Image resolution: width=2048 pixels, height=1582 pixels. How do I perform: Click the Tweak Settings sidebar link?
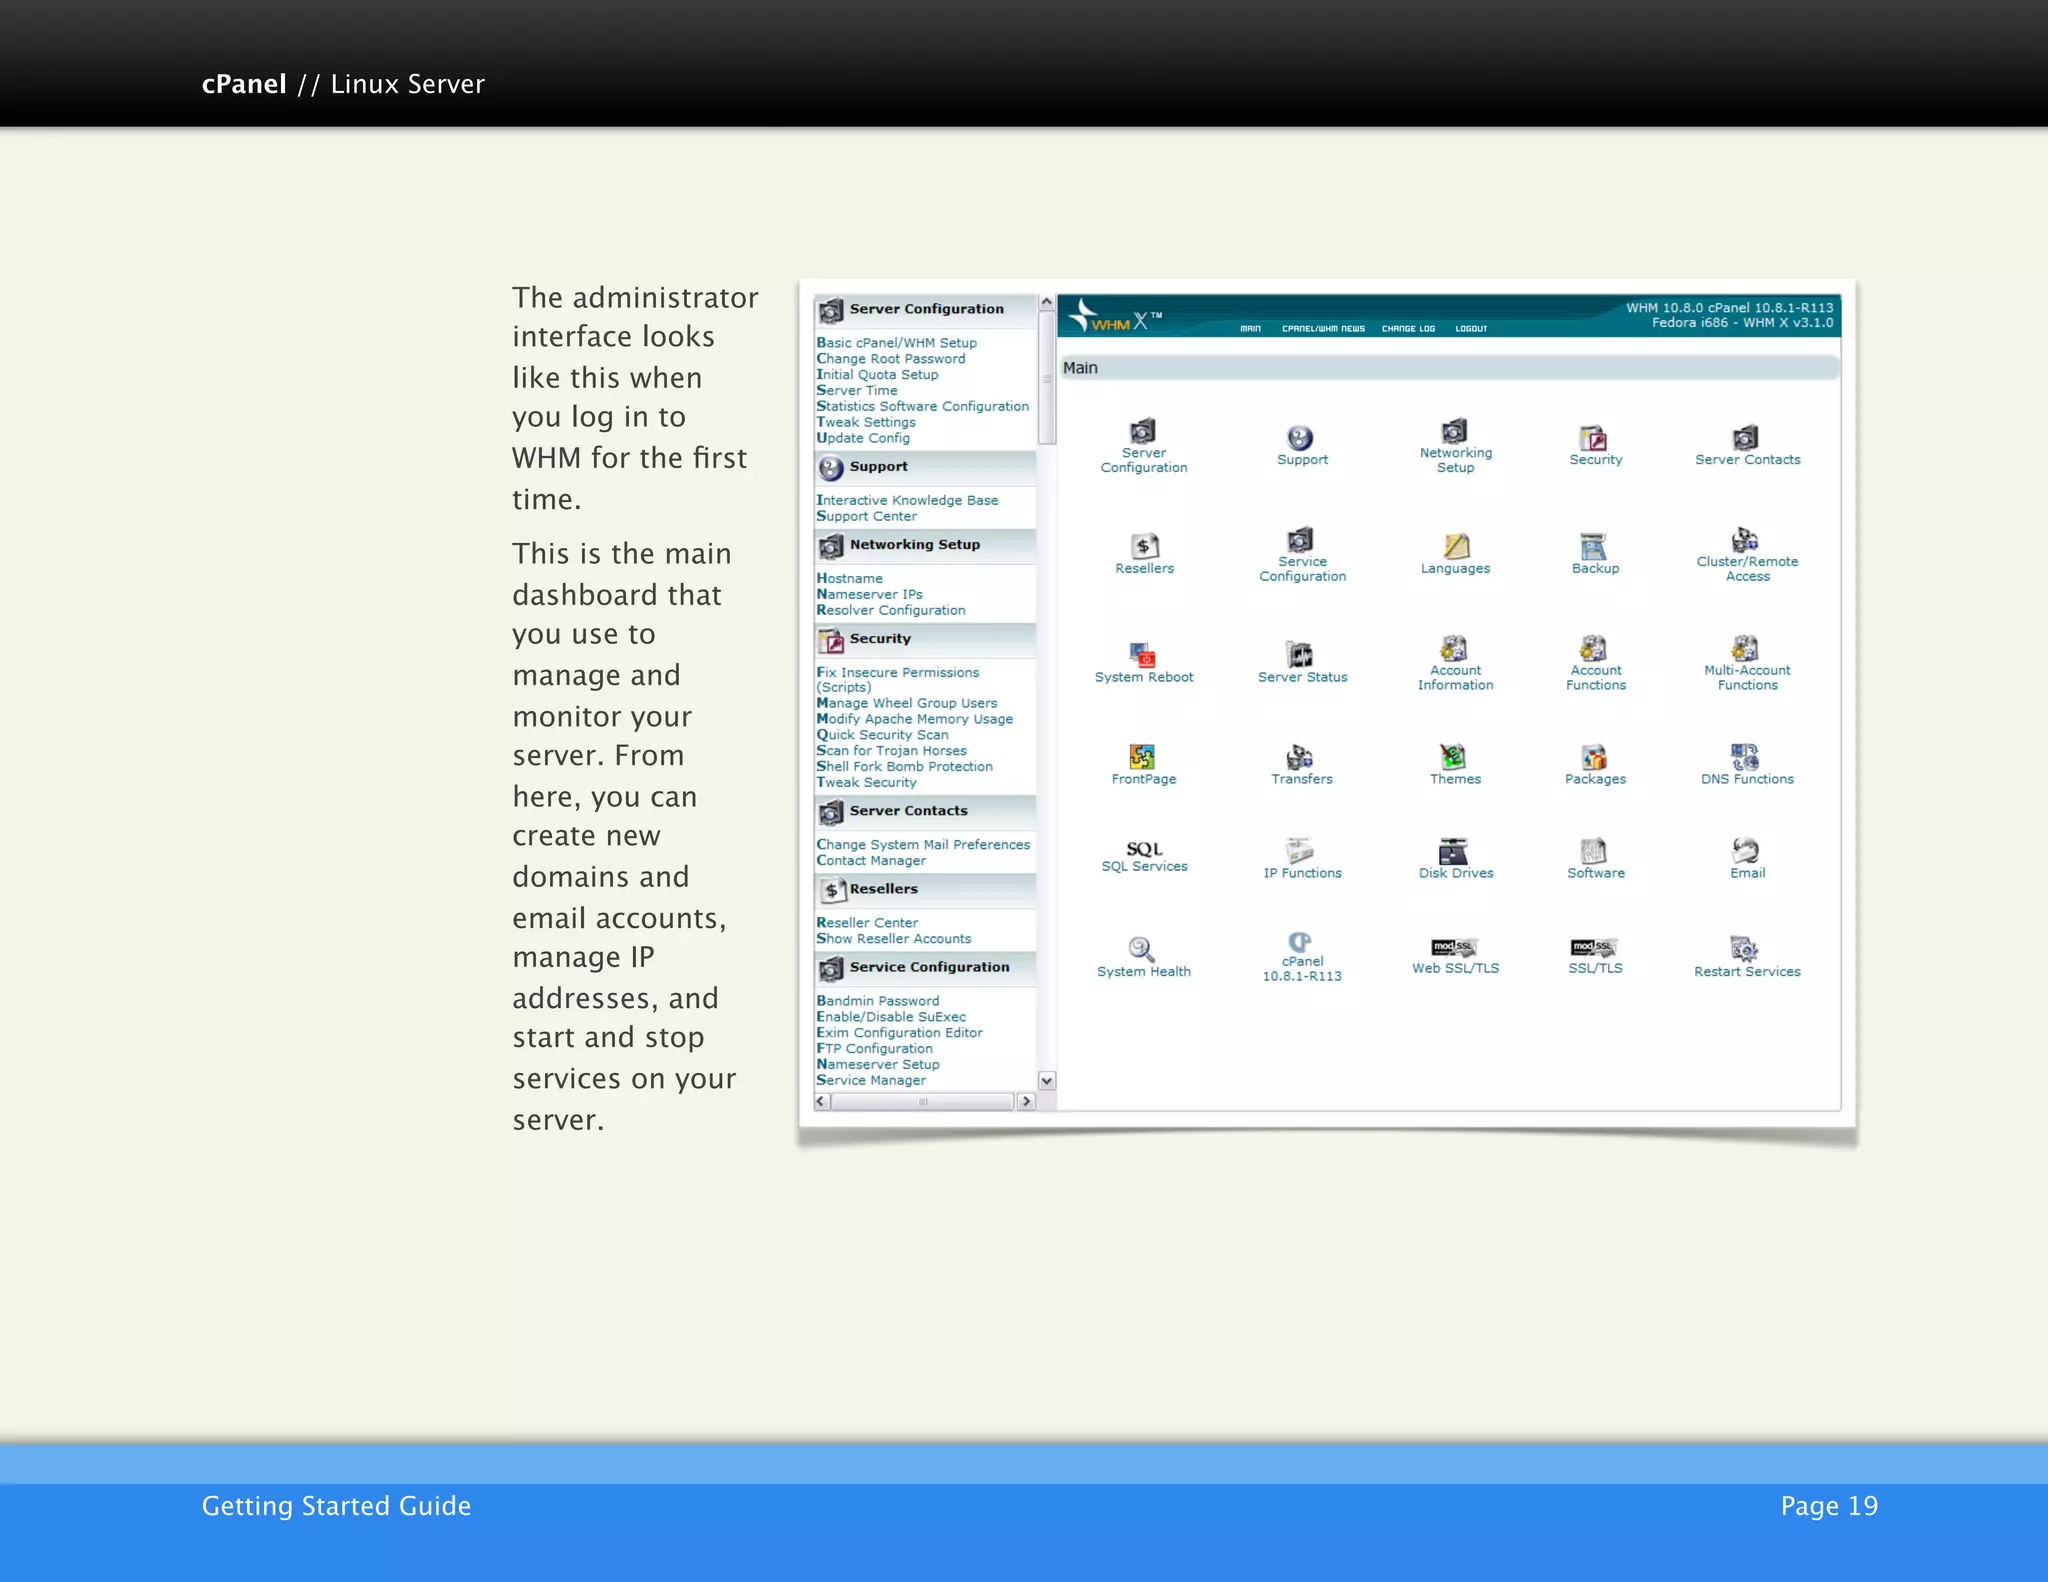tap(866, 422)
